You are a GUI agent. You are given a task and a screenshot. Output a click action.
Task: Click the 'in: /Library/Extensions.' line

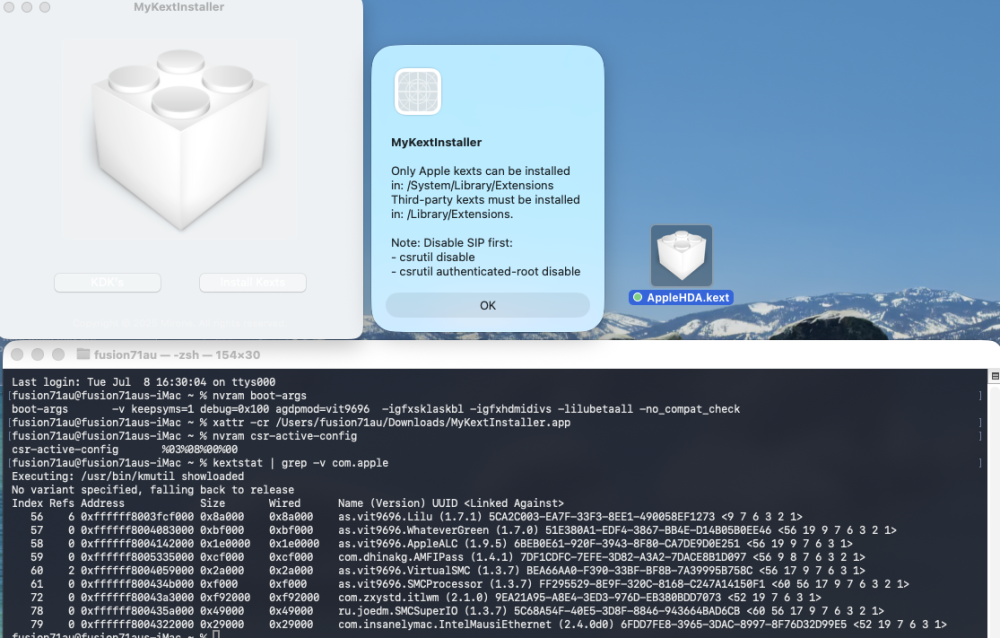[452, 214]
